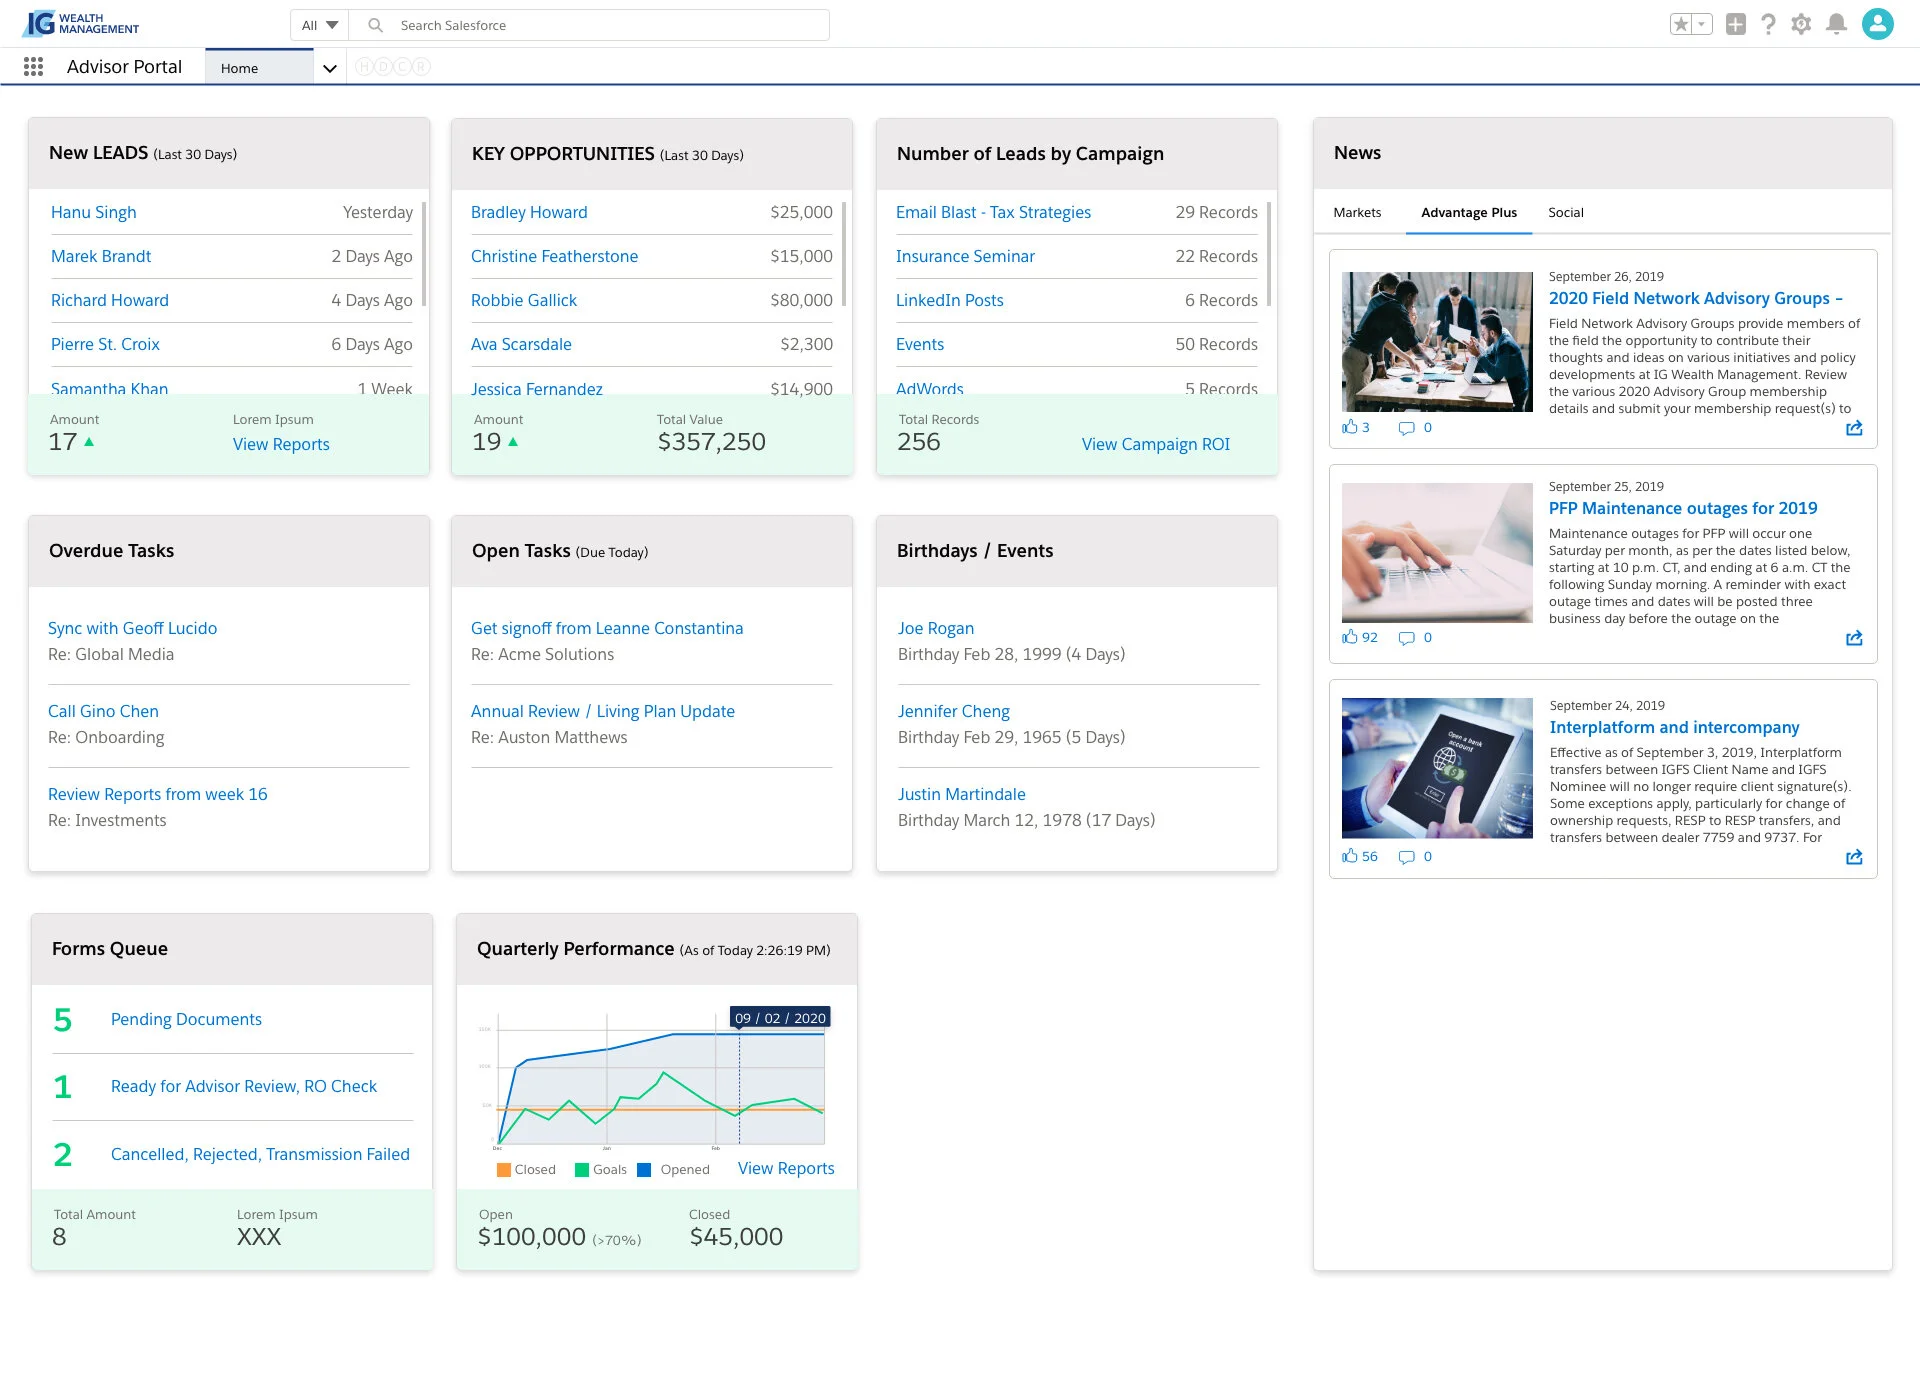Open the Pending Documents queue link

point(186,1019)
